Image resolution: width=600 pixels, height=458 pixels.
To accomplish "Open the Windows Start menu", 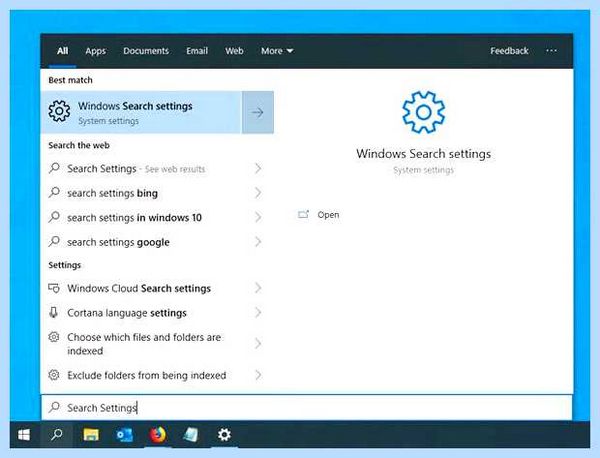I will (24, 435).
